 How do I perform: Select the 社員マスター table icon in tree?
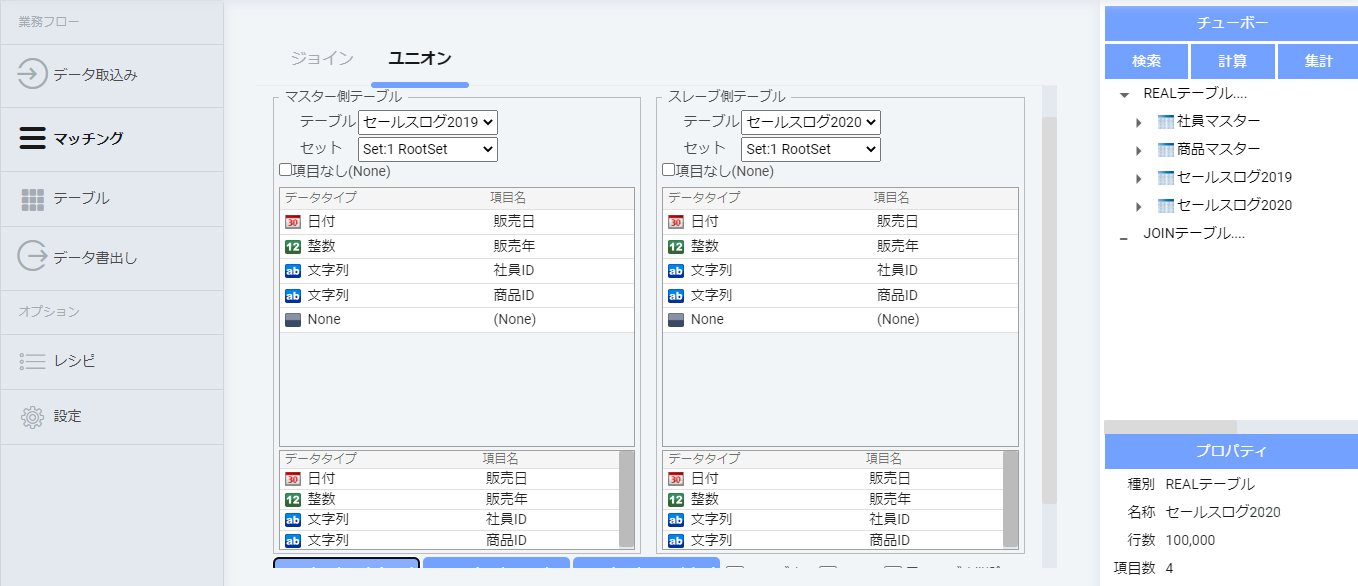pos(1165,122)
